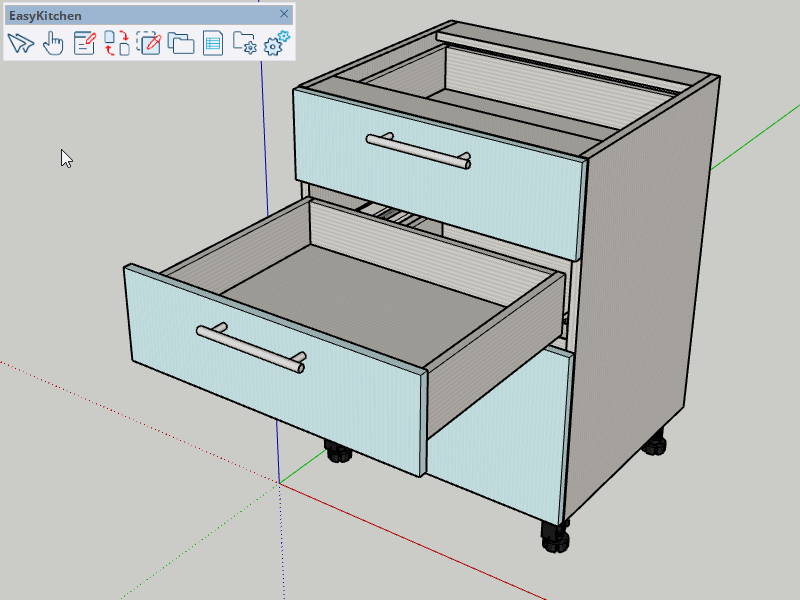The height and width of the screenshot is (600, 800).
Task: Select the double-arrow multi-select tool in EasyKitchen
Action: coord(21,43)
